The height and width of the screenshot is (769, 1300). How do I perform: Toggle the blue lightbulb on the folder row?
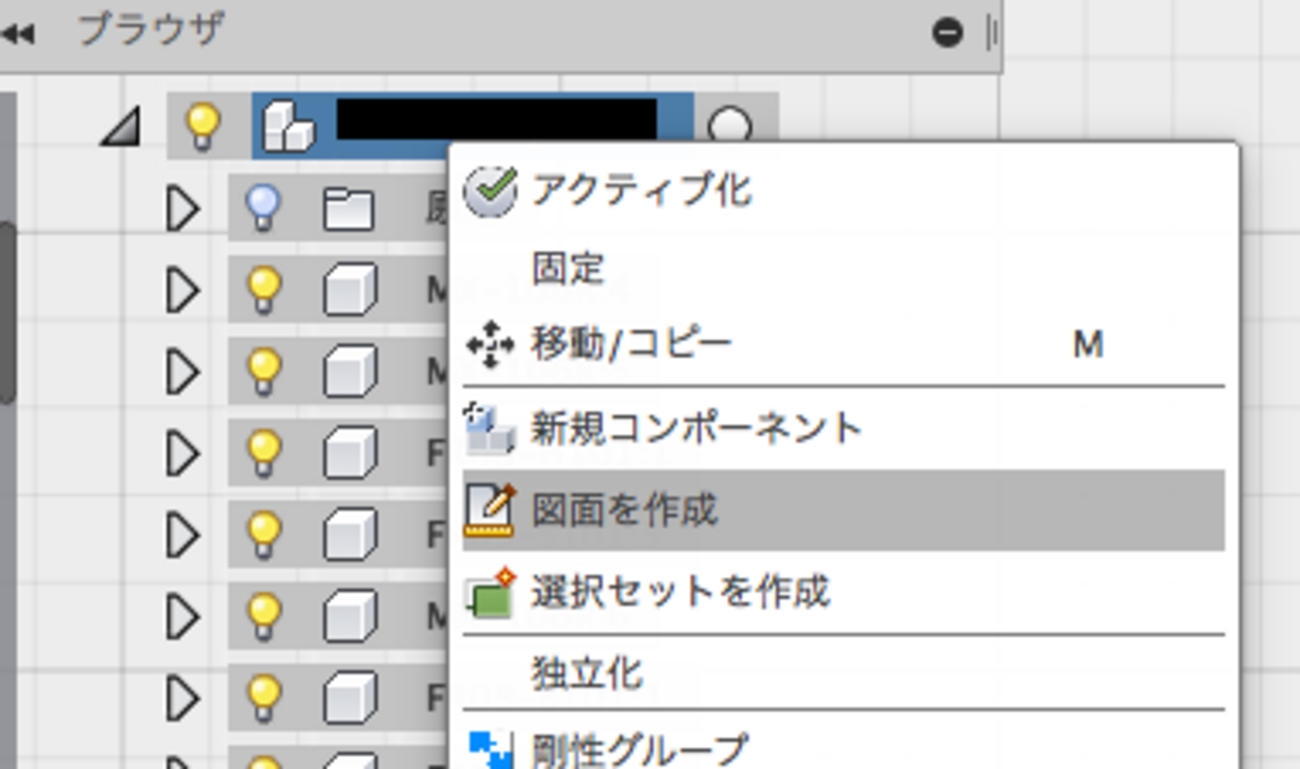click(x=264, y=208)
